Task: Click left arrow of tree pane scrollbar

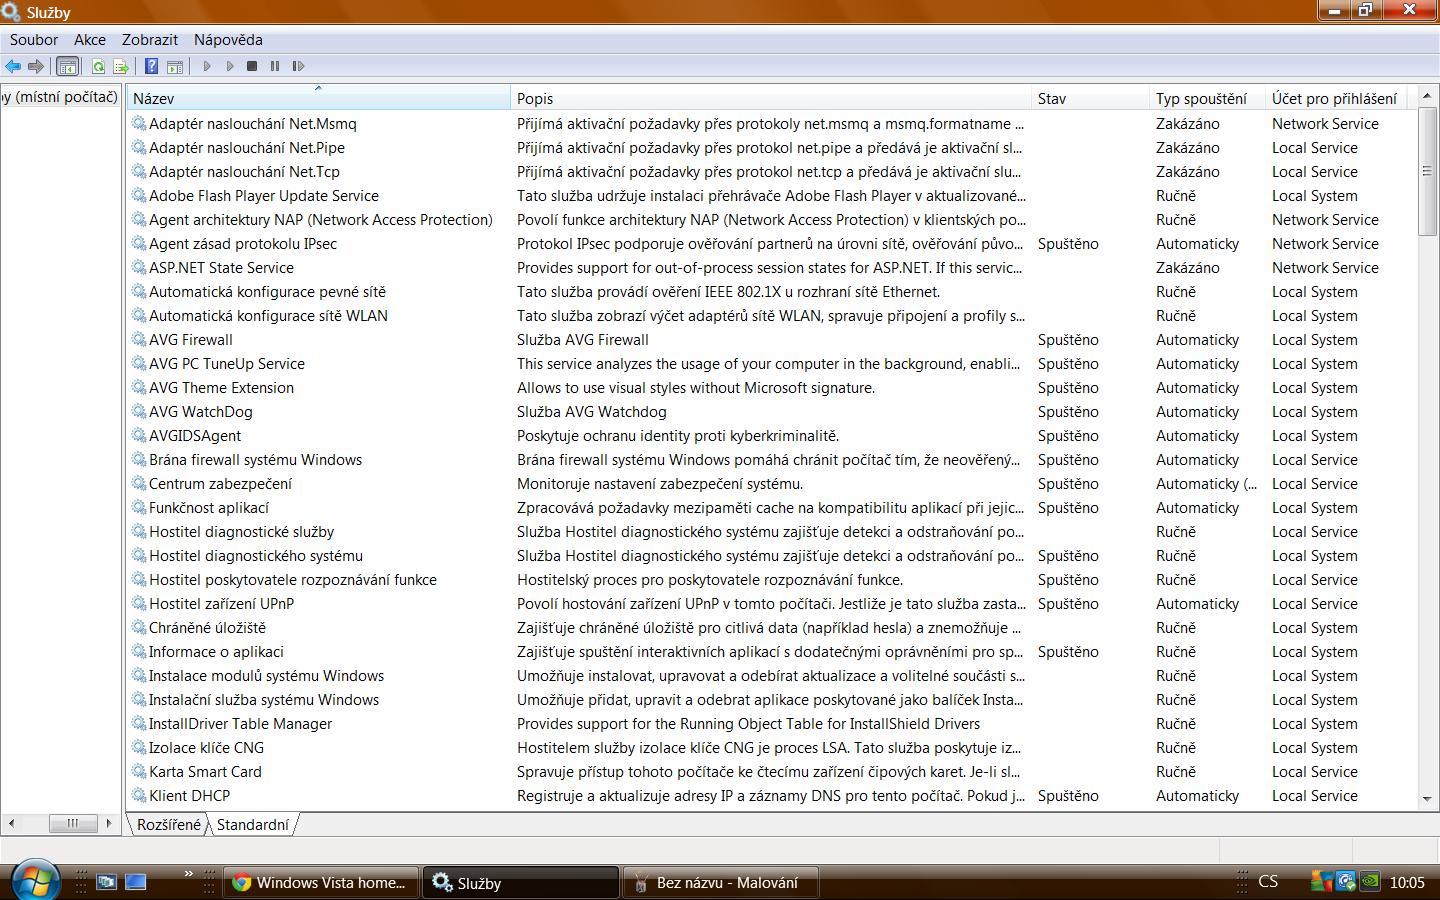Action: pyautogui.click(x=11, y=823)
